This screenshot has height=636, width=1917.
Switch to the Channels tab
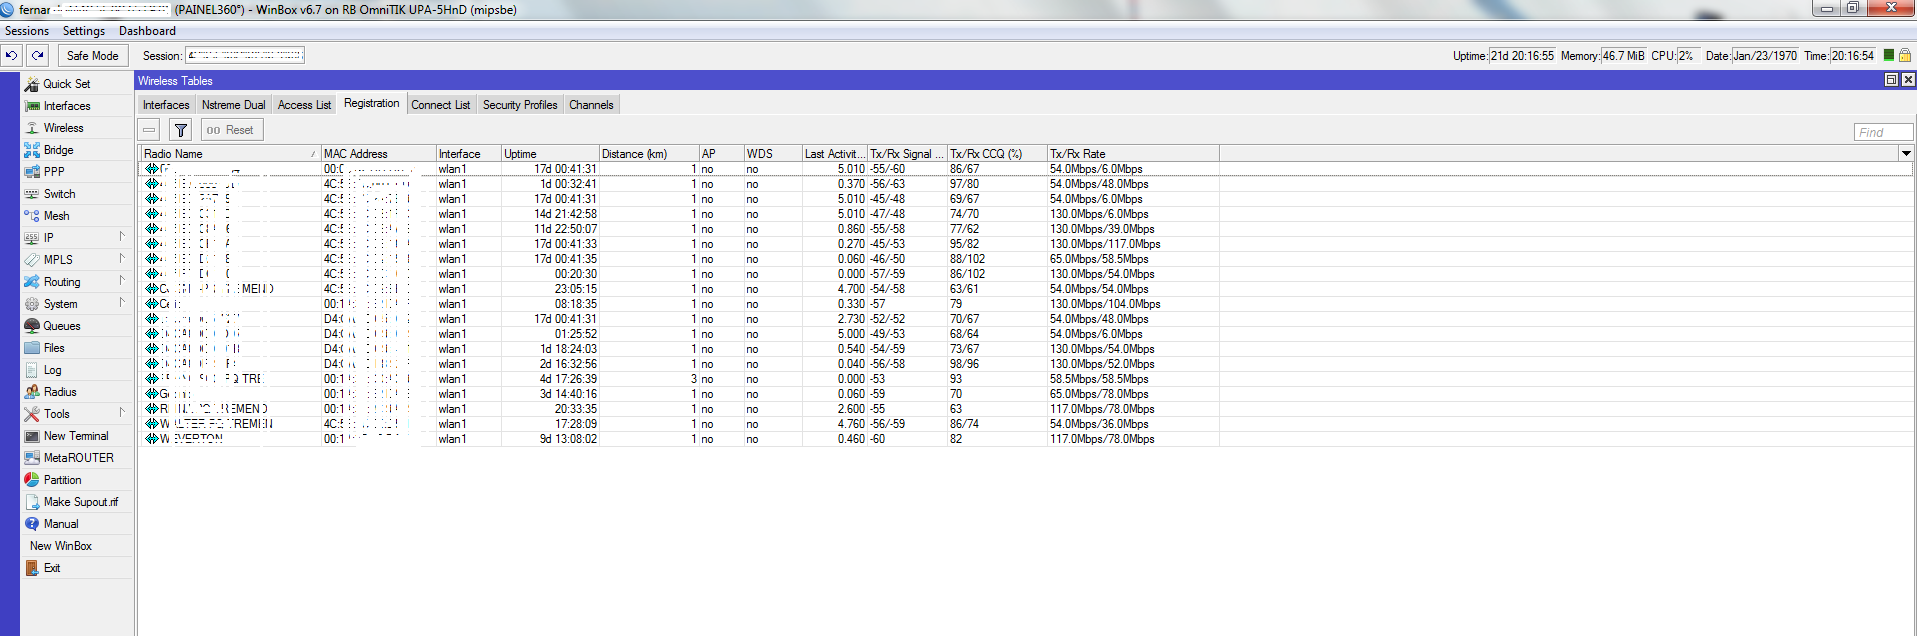coord(591,105)
